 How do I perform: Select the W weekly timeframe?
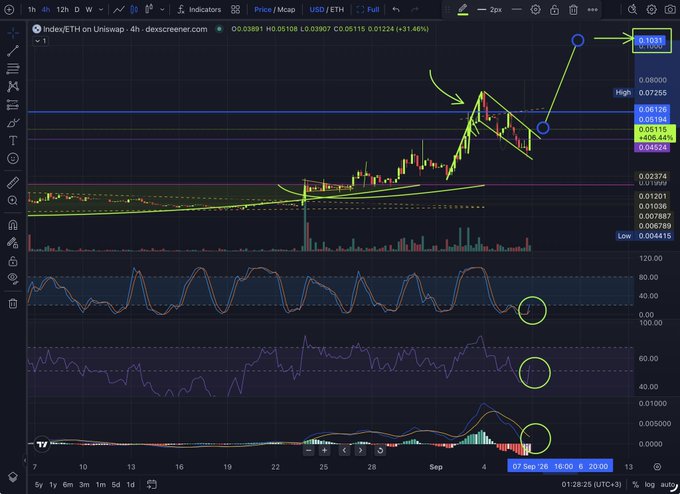(89, 9)
